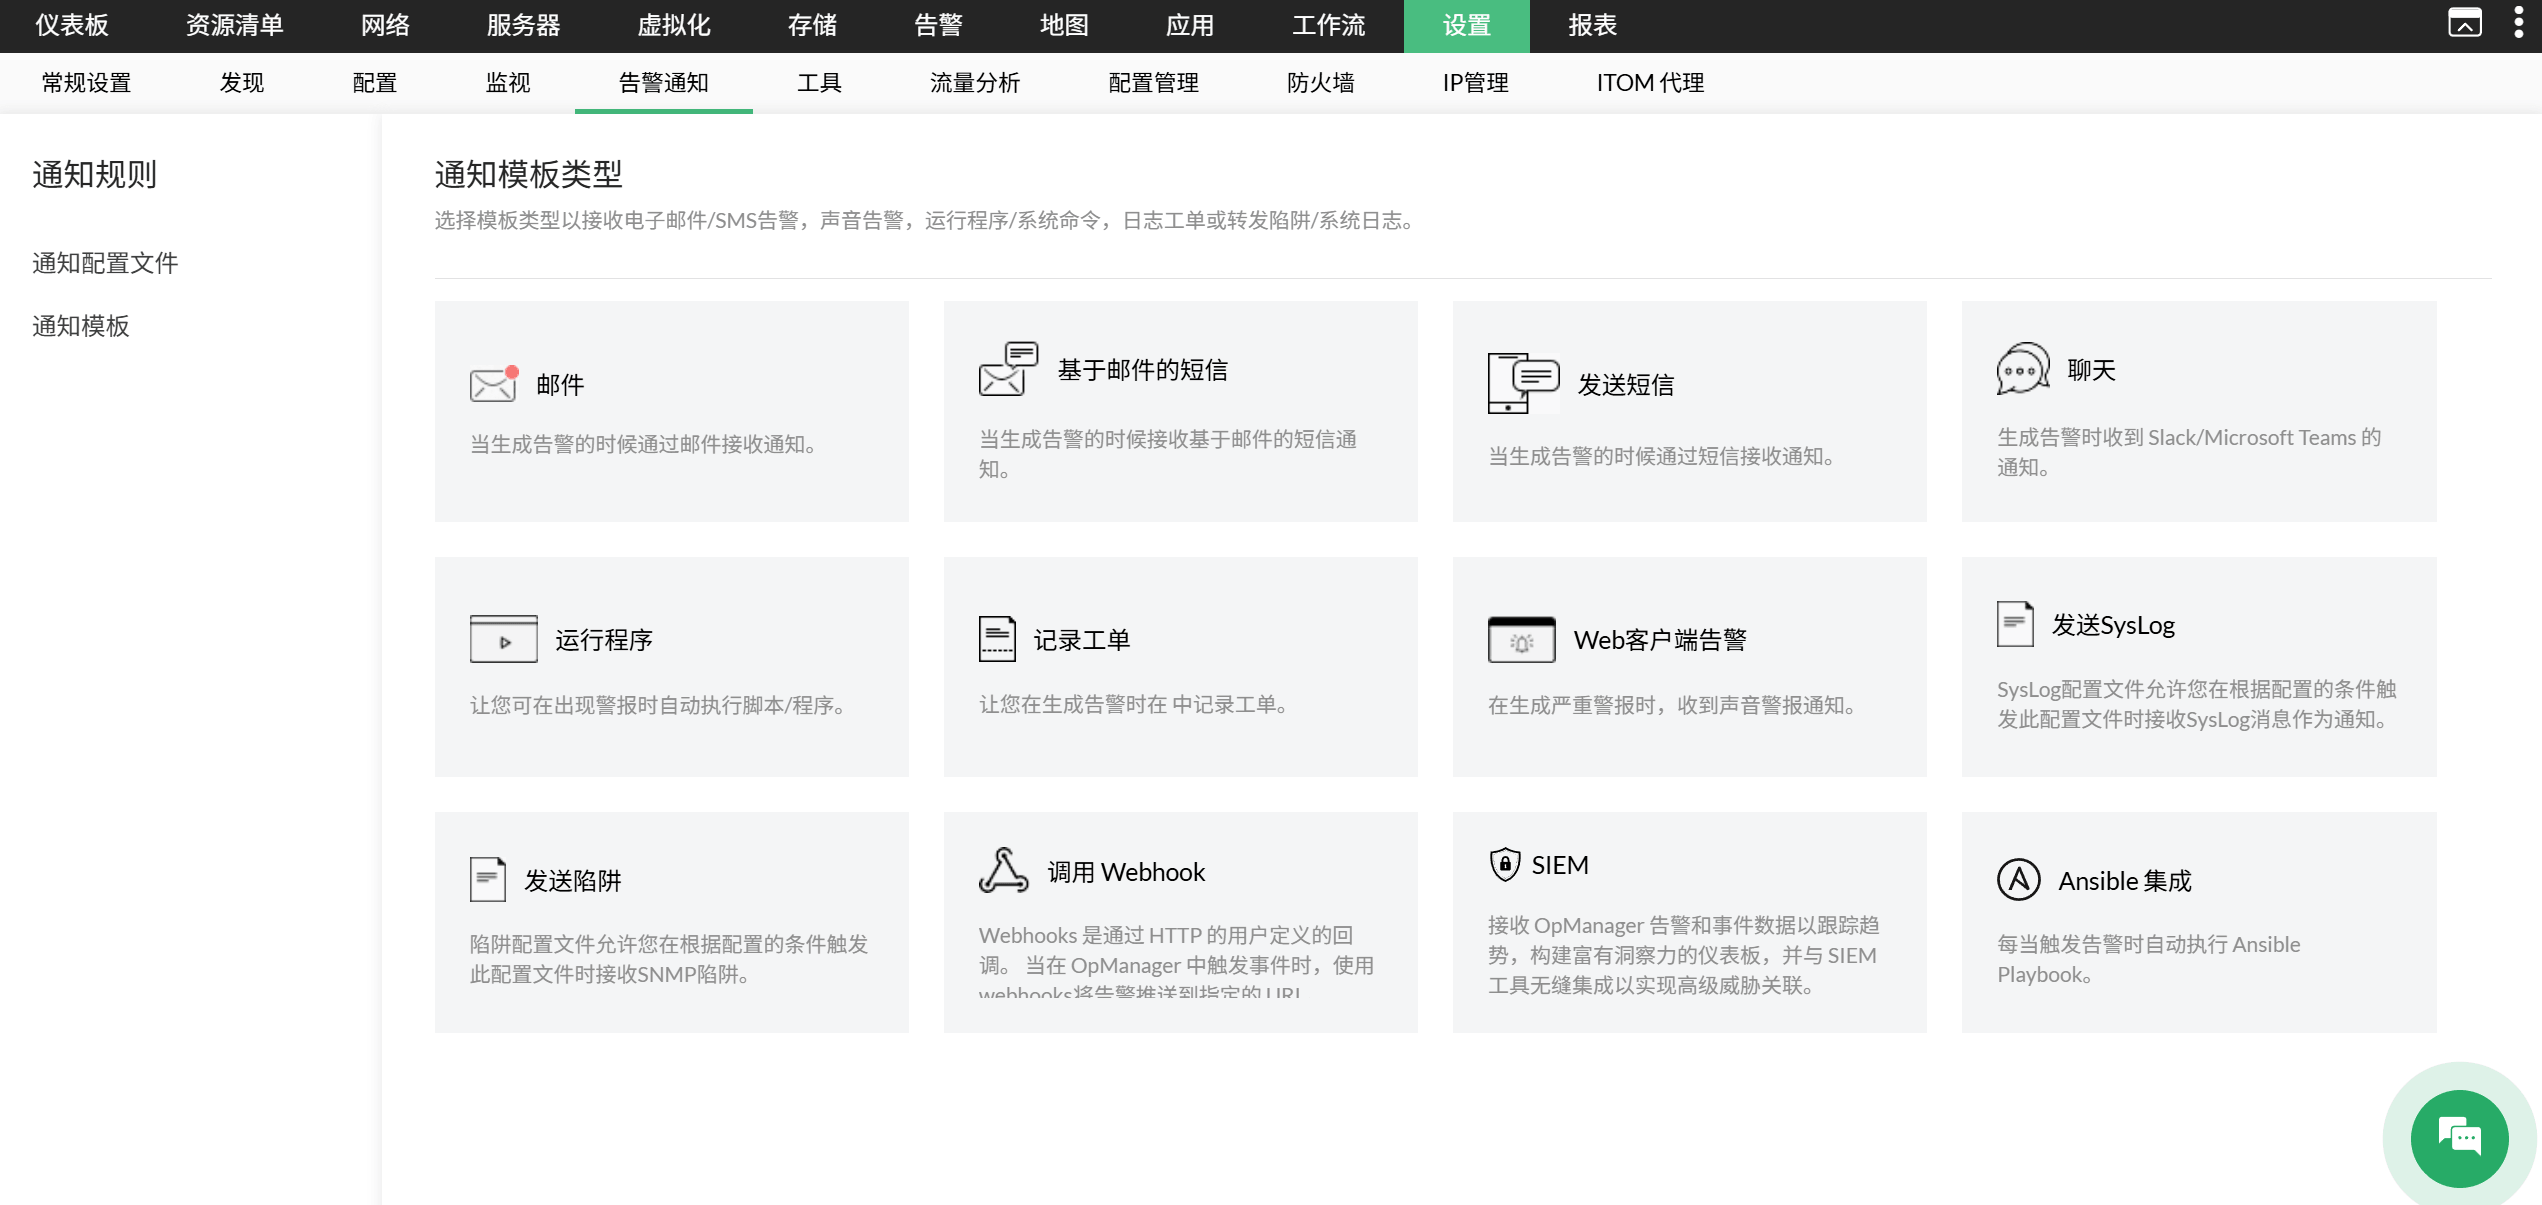
Task: Click the SIEM shield lock icon
Action: [x=1504, y=864]
